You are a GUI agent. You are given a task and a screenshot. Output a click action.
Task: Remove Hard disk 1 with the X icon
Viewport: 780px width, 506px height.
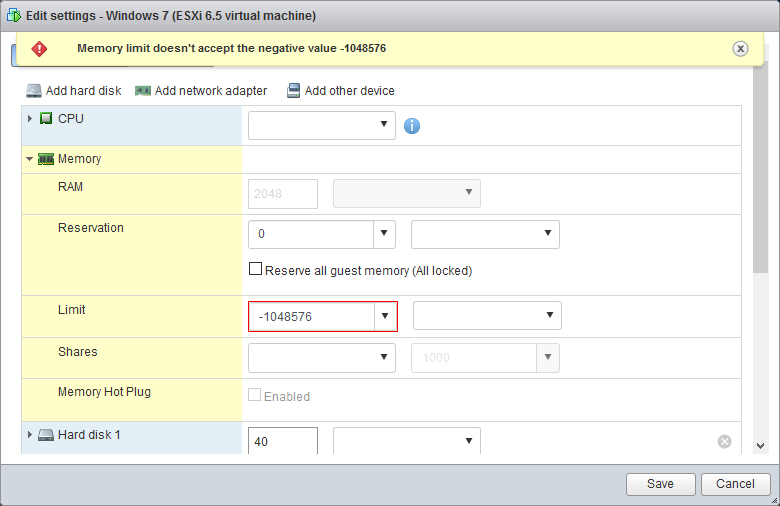coord(724,442)
